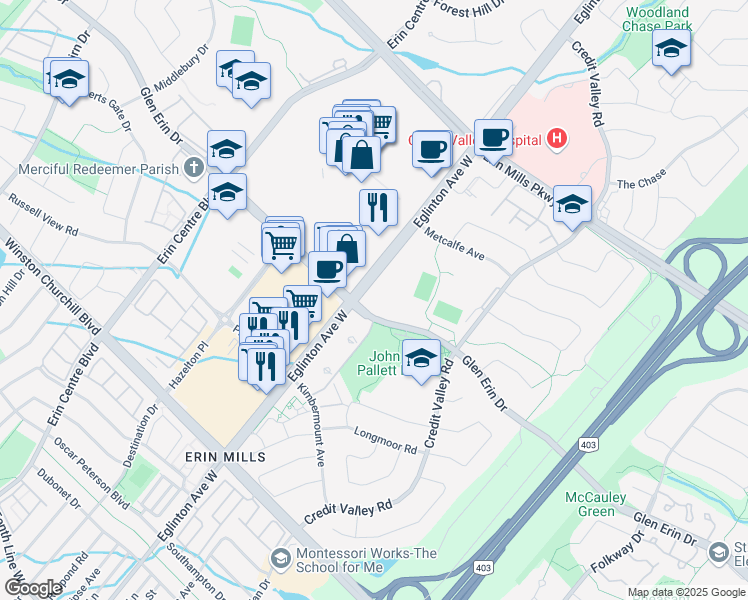Click the coffee marker above the shopping carts
Viewport: 748px width, 600px height.
click(327, 270)
